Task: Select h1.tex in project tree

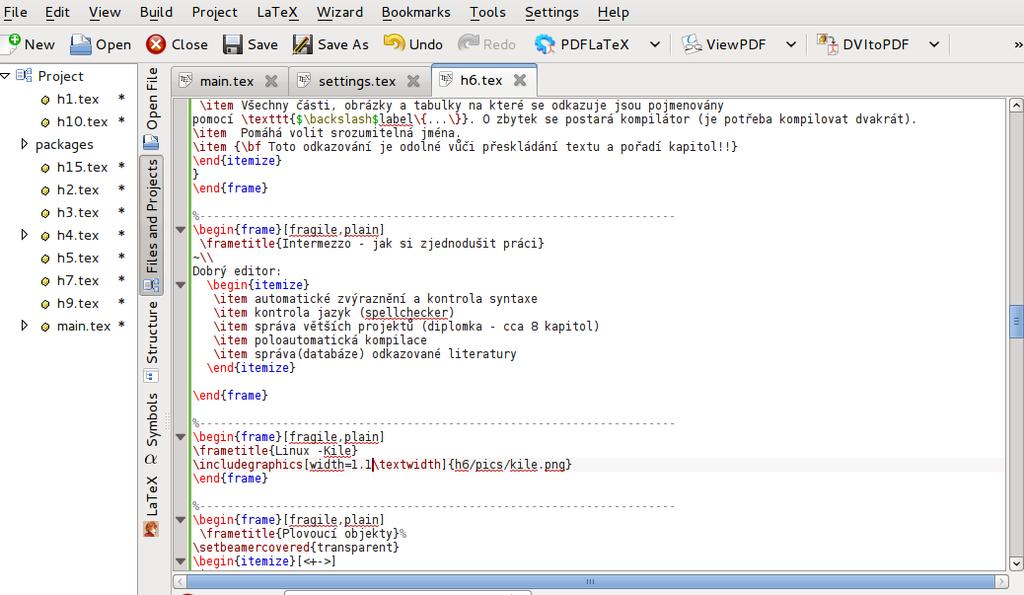Action: pyautogui.click(x=78, y=99)
